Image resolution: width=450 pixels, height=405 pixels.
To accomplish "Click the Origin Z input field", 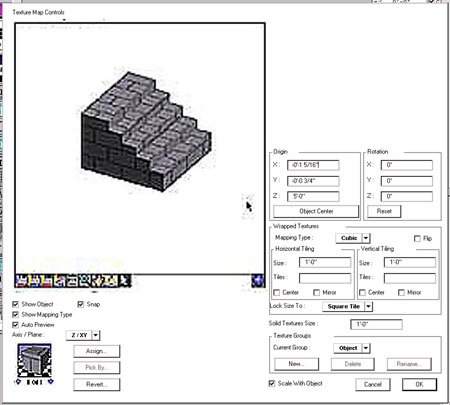I will 313,196.
